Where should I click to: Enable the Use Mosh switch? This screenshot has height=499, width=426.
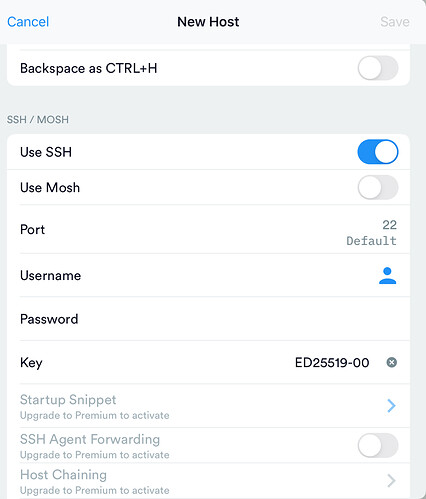378,187
